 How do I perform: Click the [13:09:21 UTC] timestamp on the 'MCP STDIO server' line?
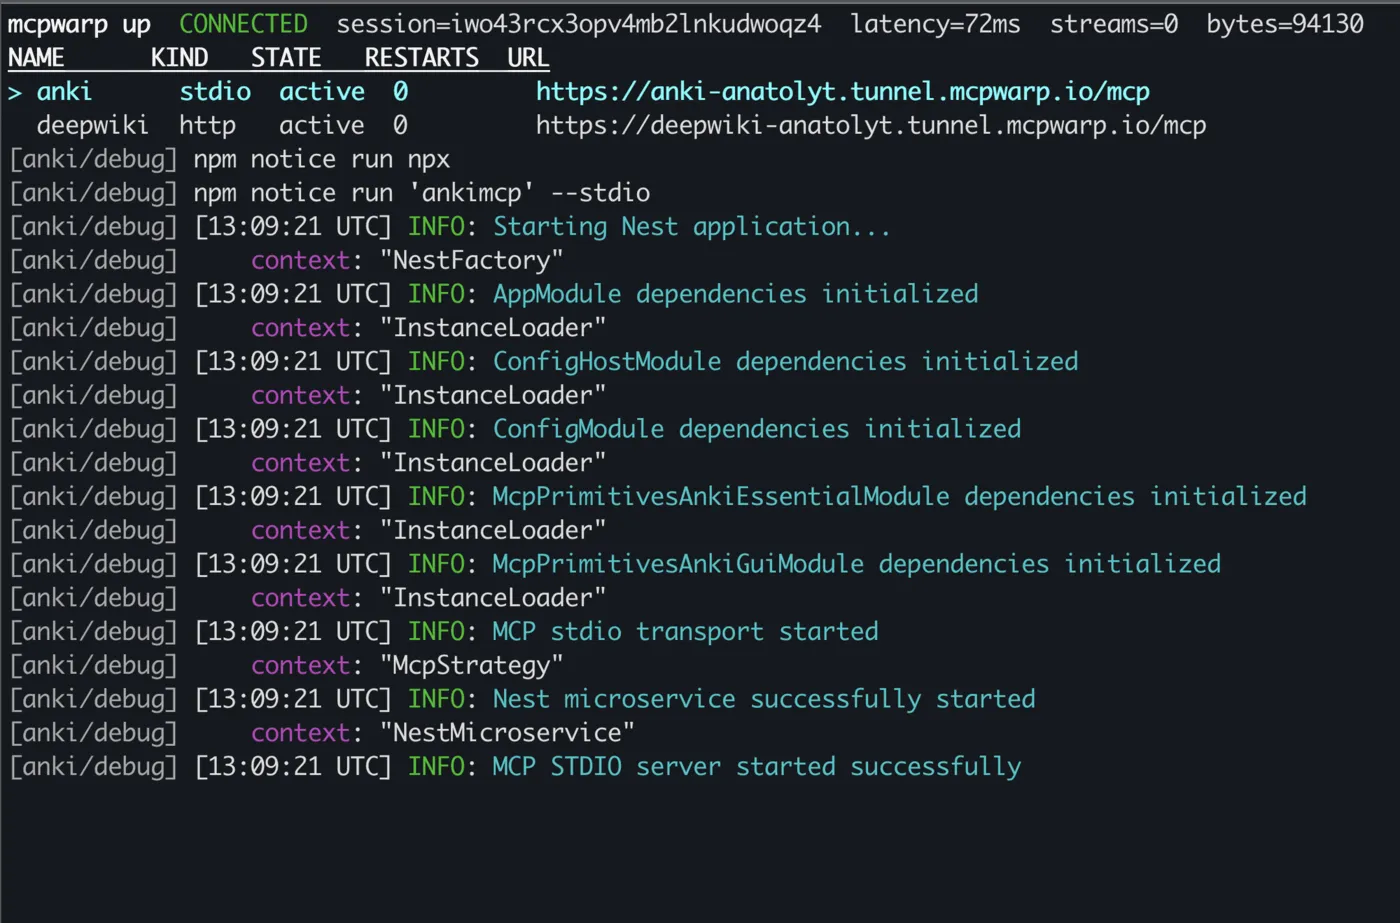(x=293, y=767)
